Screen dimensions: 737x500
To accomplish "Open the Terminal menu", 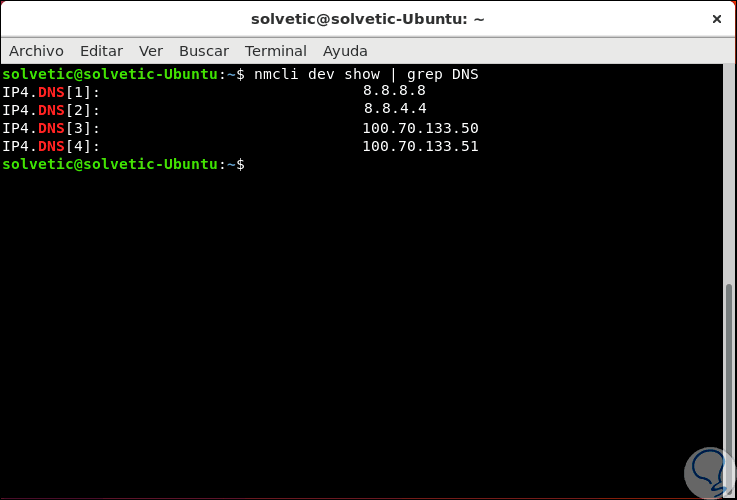I will point(276,51).
